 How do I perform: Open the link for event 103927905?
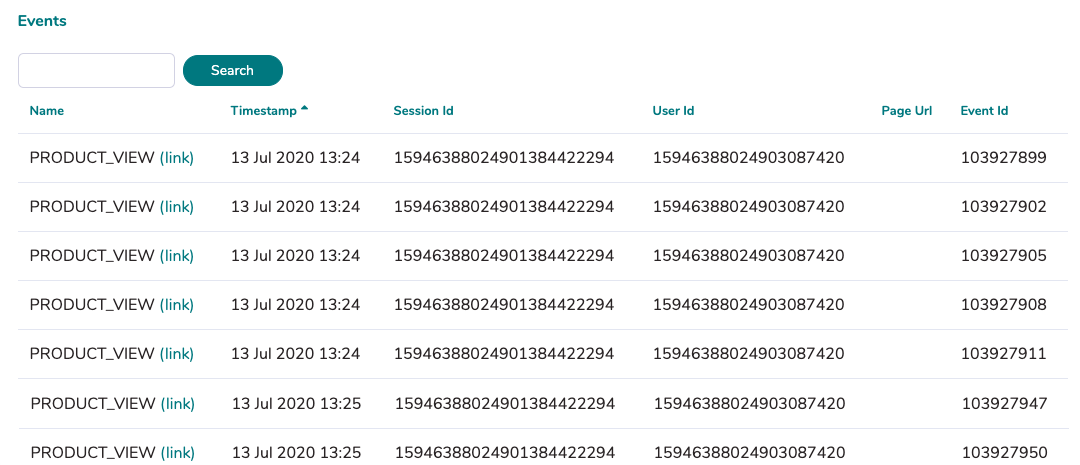click(177, 256)
